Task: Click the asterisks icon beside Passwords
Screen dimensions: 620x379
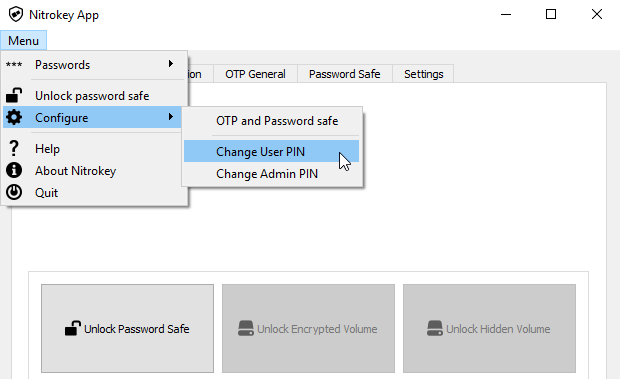Action: [x=14, y=64]
